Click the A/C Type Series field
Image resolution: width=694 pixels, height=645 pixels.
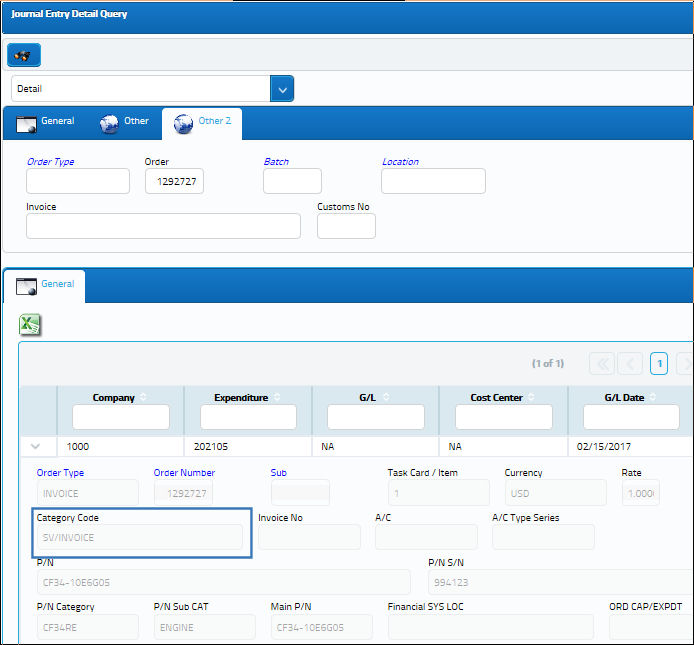(x=543, y=537)
